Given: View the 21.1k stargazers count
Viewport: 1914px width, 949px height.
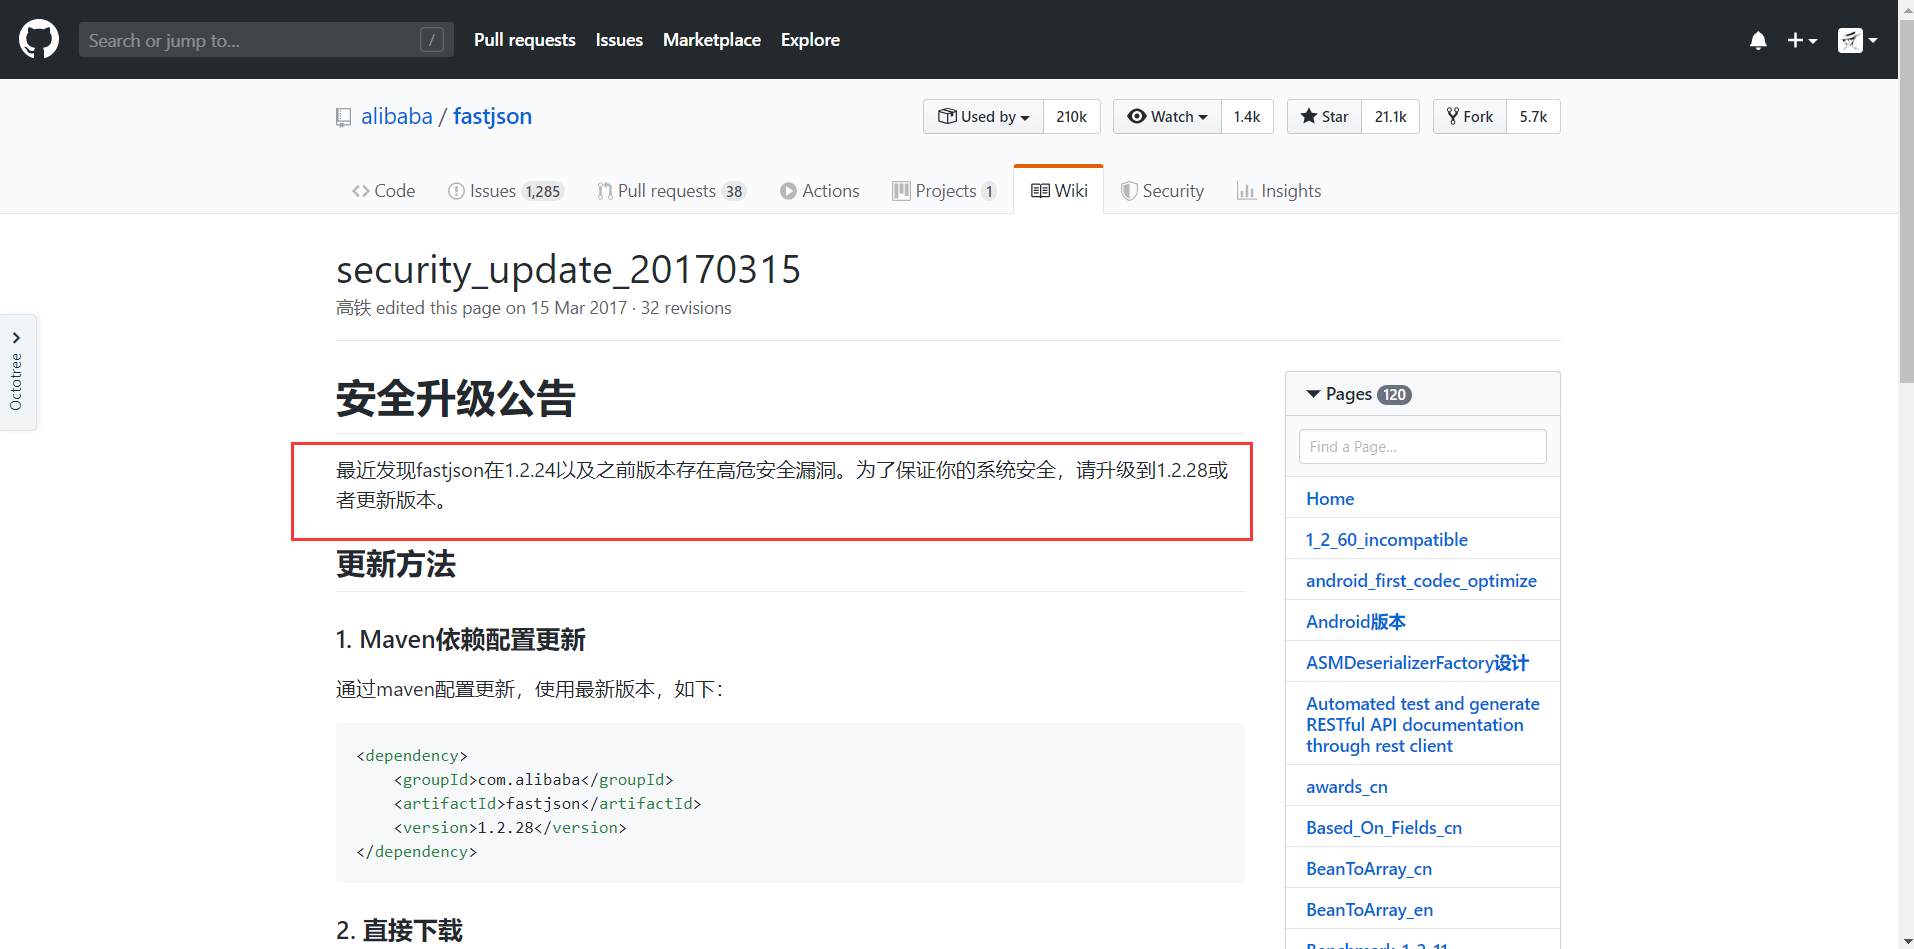Looking at the screenshot, I should pyautogui.click(x=1390, y=117).
